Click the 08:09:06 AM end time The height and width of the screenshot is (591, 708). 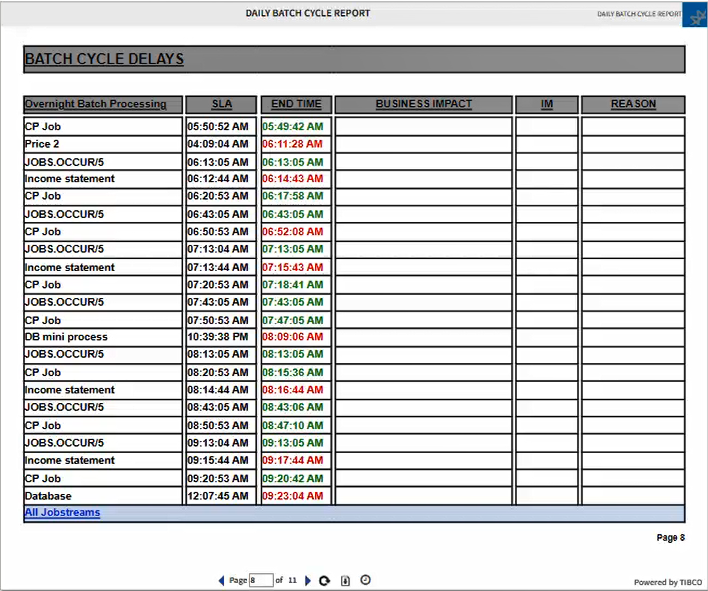293,337
